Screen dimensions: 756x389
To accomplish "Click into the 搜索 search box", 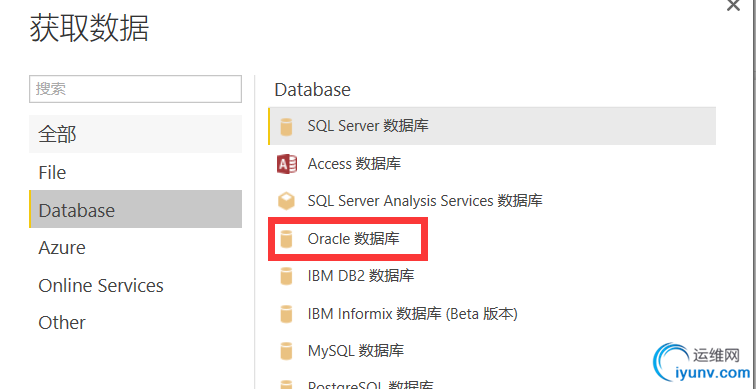I will (135, 89).
